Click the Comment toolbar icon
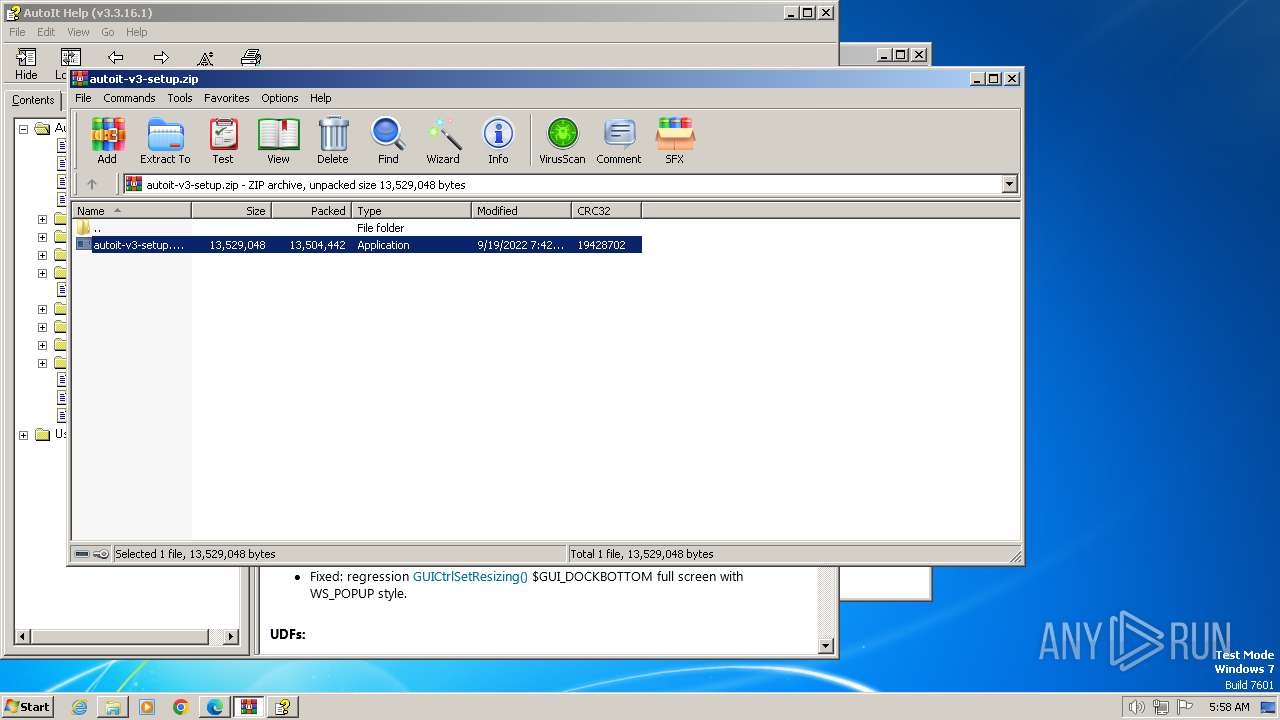The width and height of the screenshot is (1280, 720). (x=619, y=141)
